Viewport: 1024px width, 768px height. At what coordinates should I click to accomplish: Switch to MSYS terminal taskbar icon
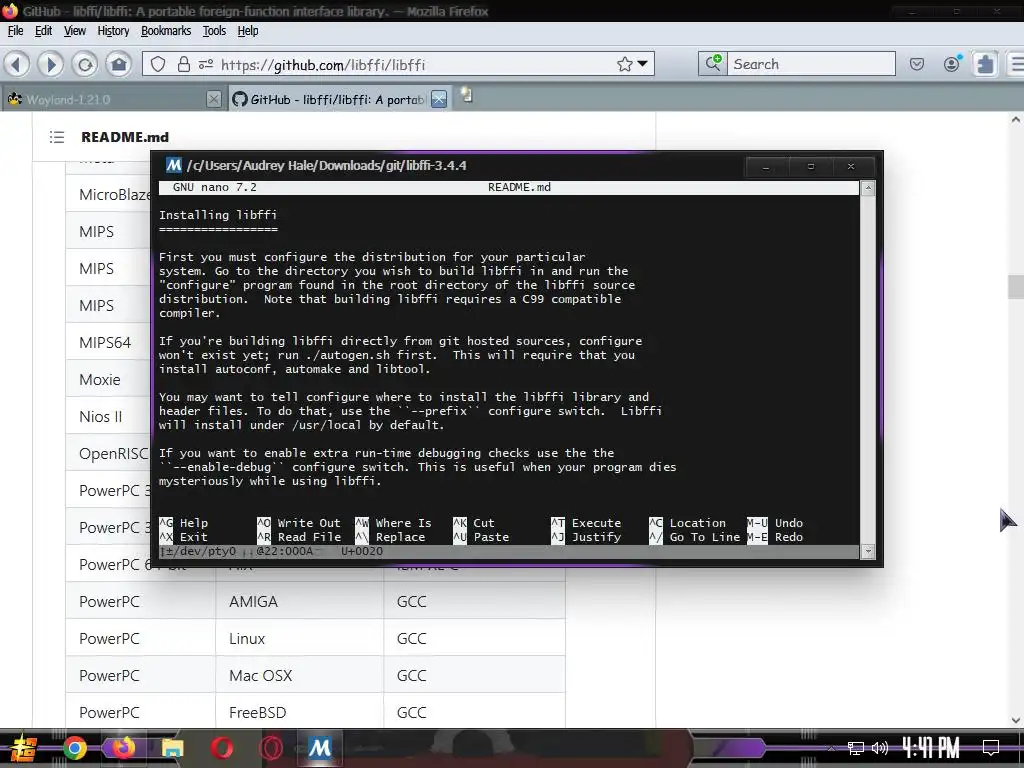(x=319, y=748)
